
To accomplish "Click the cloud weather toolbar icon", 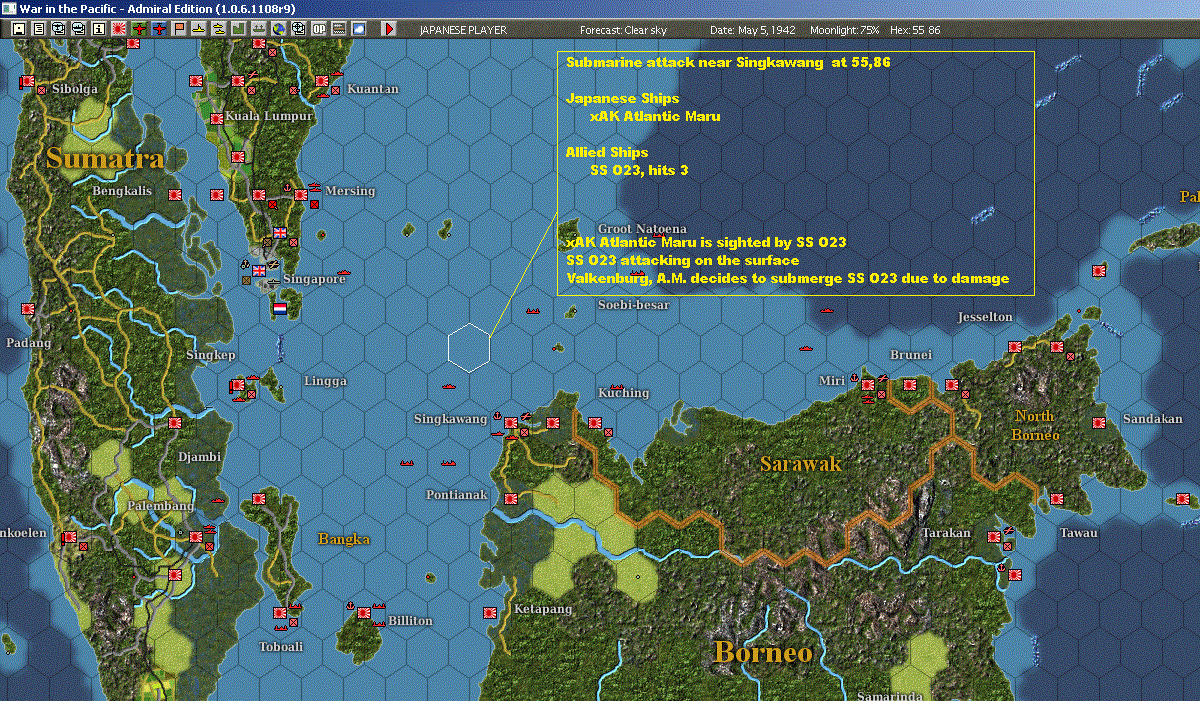I will (x=359, y=29).
